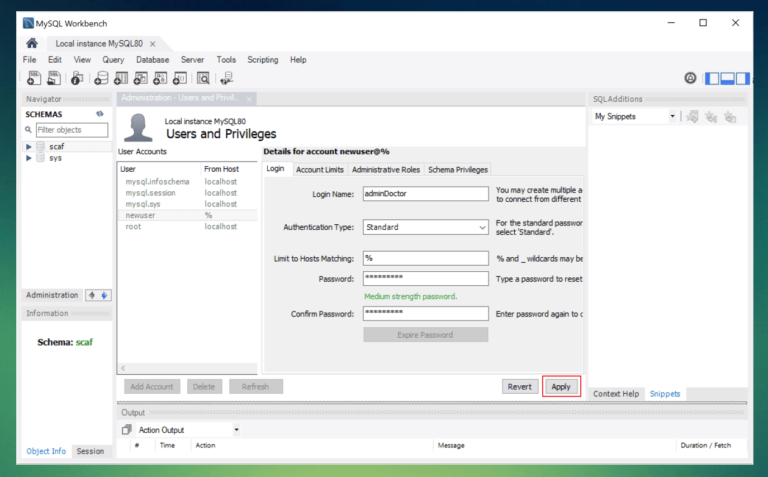The height and width of the screenshot is (477, 768).
Task: Toggle the left sidebar panel visibility
Action: tap(712, 78)
